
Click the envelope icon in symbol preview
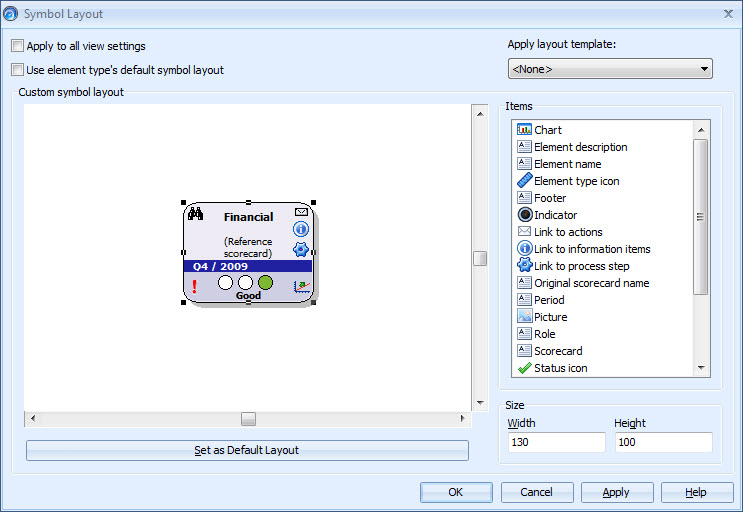pyautogui.click(x=301, y=212)
